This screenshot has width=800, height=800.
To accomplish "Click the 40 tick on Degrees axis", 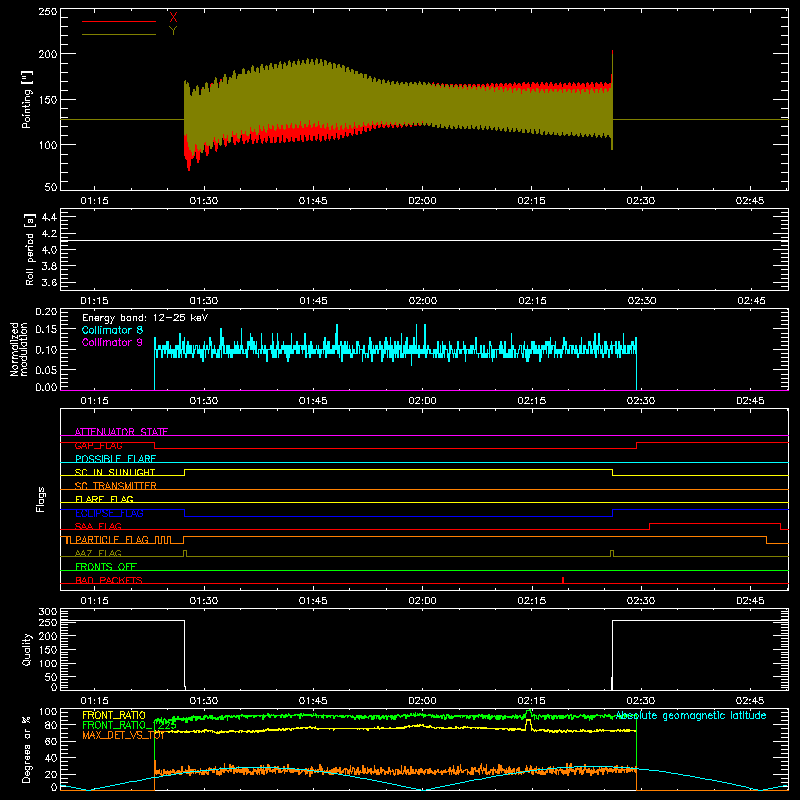I will 52,758.
